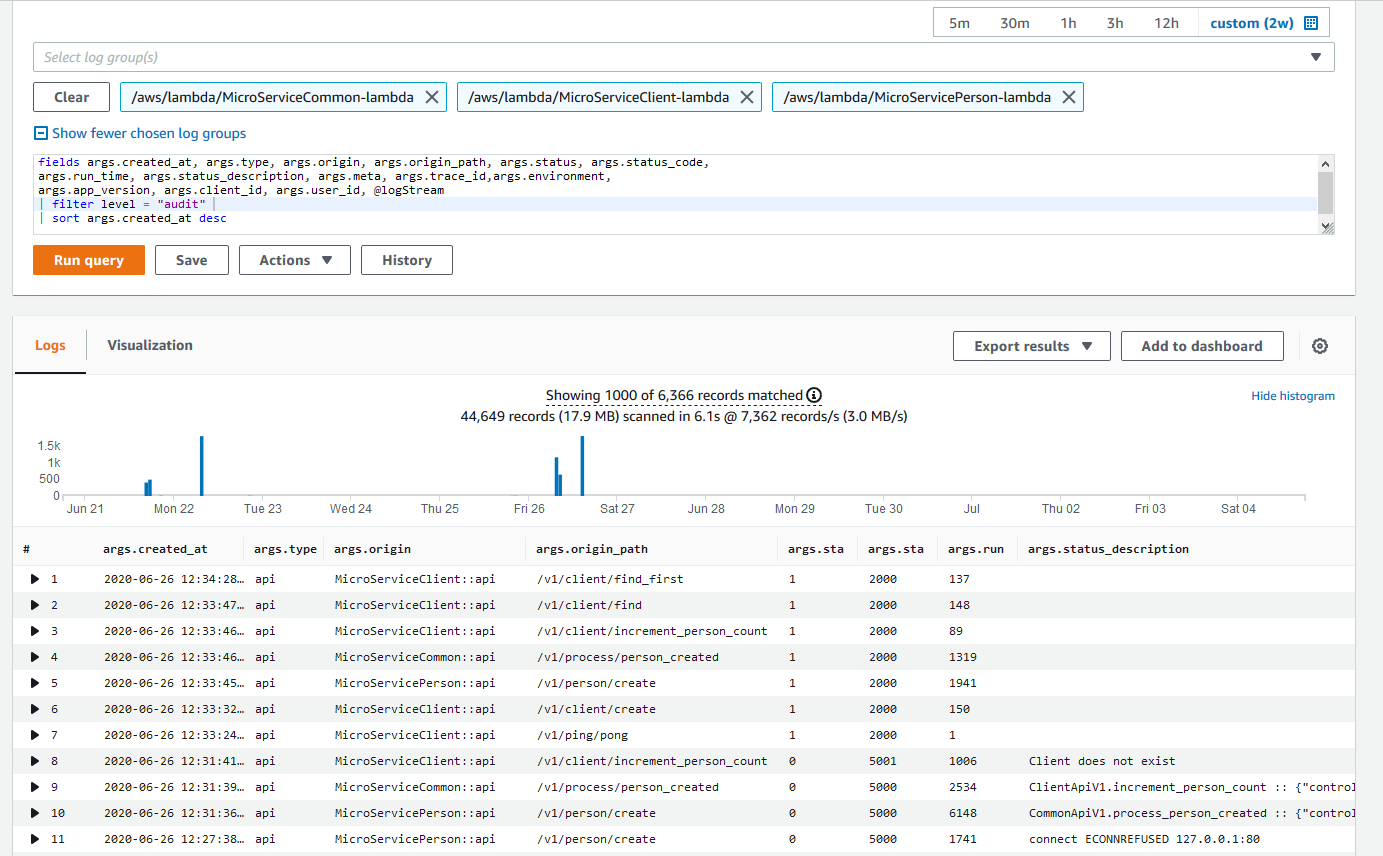Remove the MicroServiceCommon-lambda log group
This screenshot has width=1383, height=856.
[x=432, y=97]
